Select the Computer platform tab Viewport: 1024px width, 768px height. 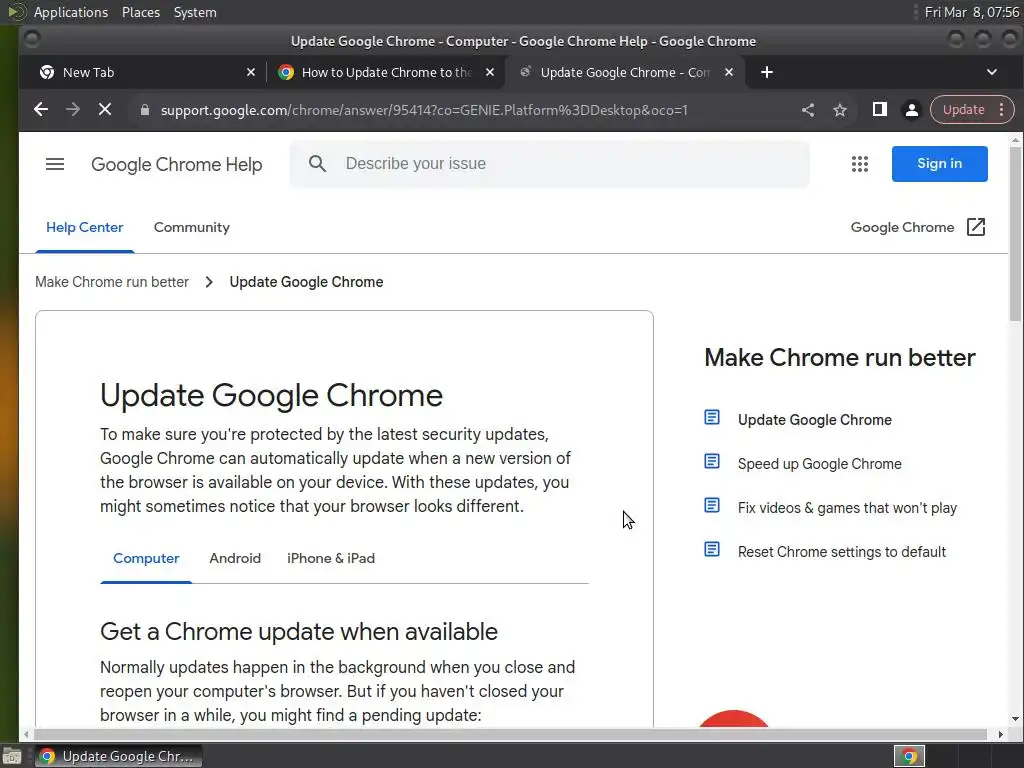coord(146,558)
